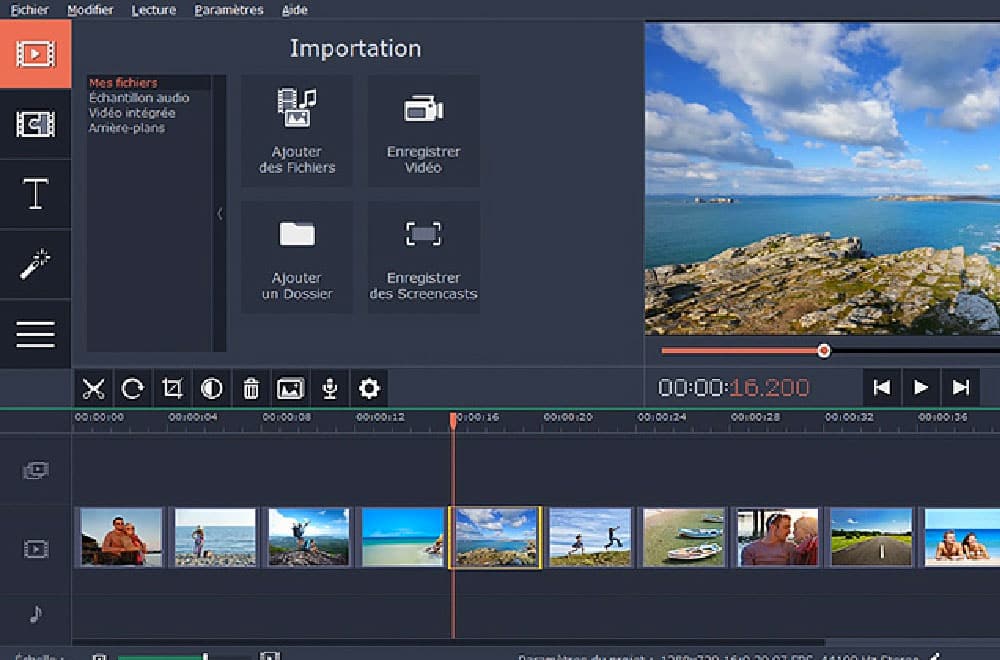Viewport: 1000px width, 660px height.
Task: Open the Color Adjustments tool
Action: [x=211, y=388]
